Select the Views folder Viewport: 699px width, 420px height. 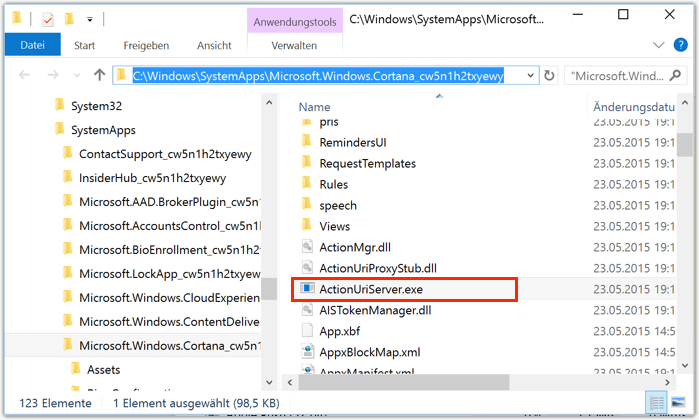point(334,226)
